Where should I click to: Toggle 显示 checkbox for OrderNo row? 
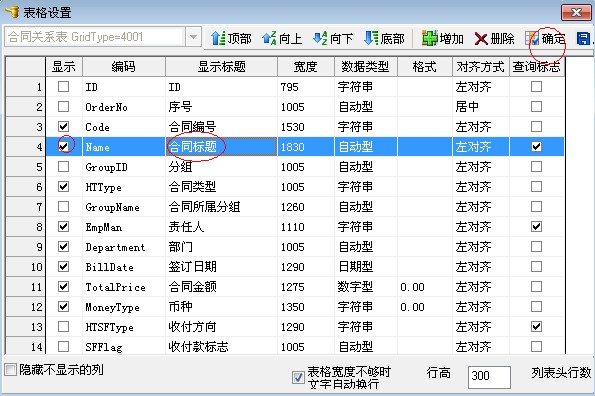(63, 107)
